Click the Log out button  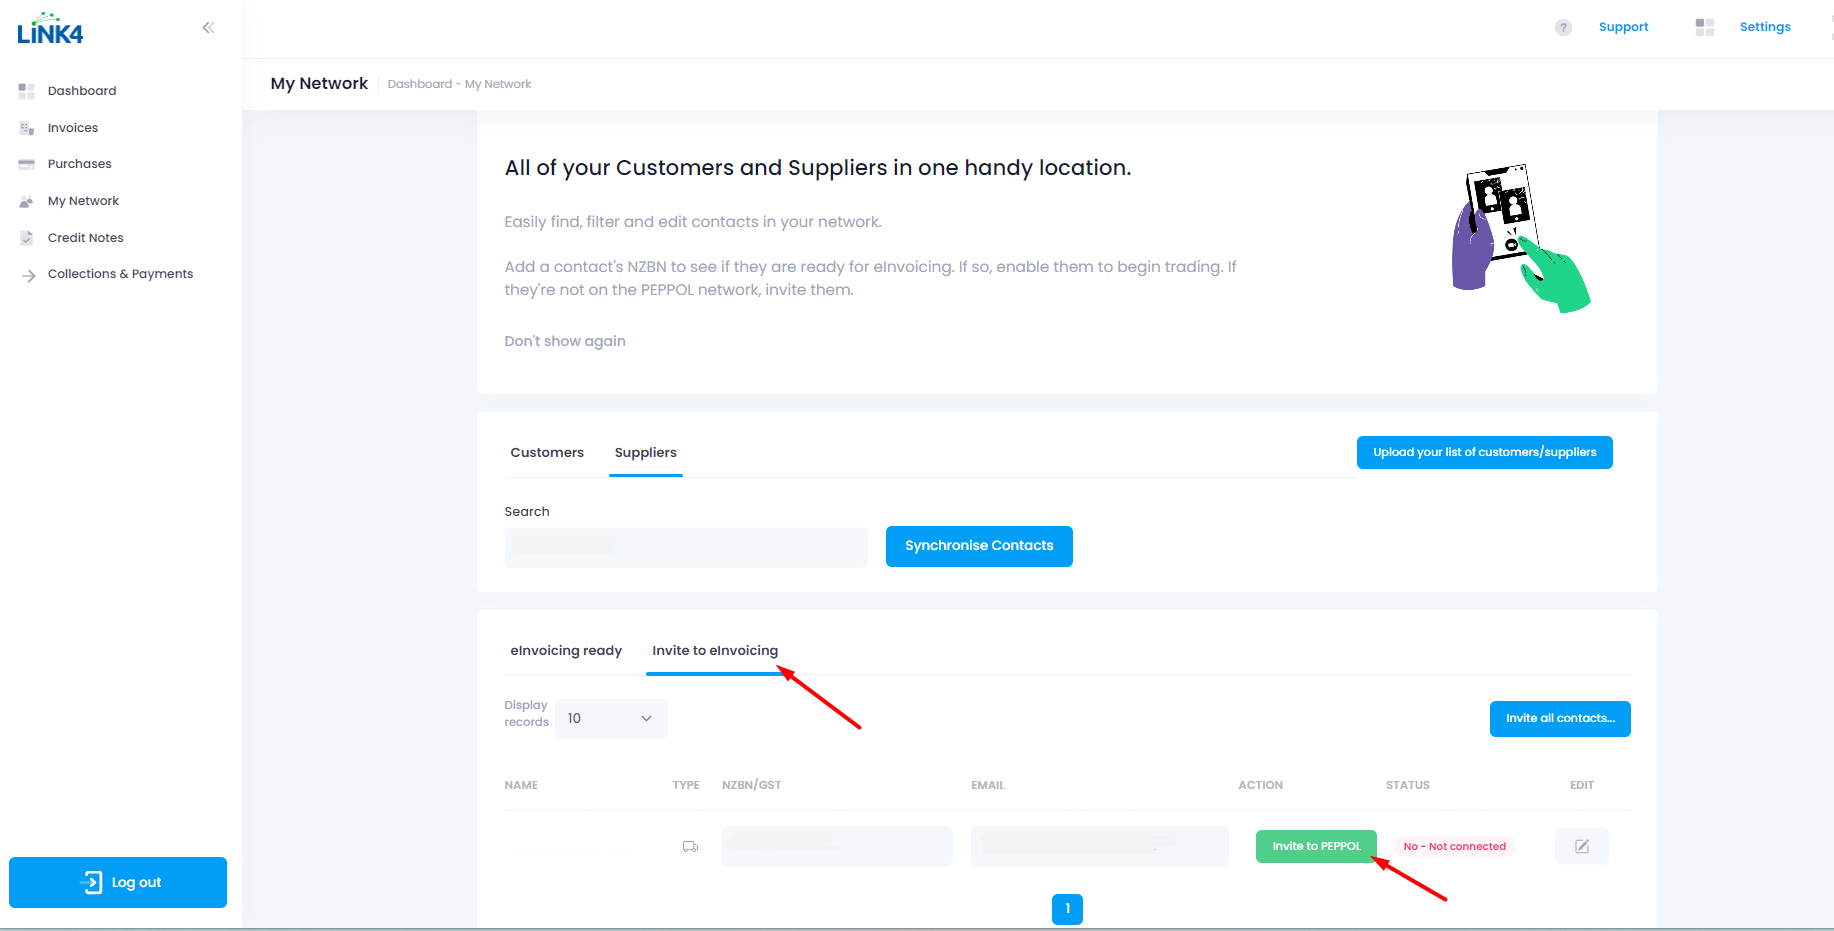118,883
